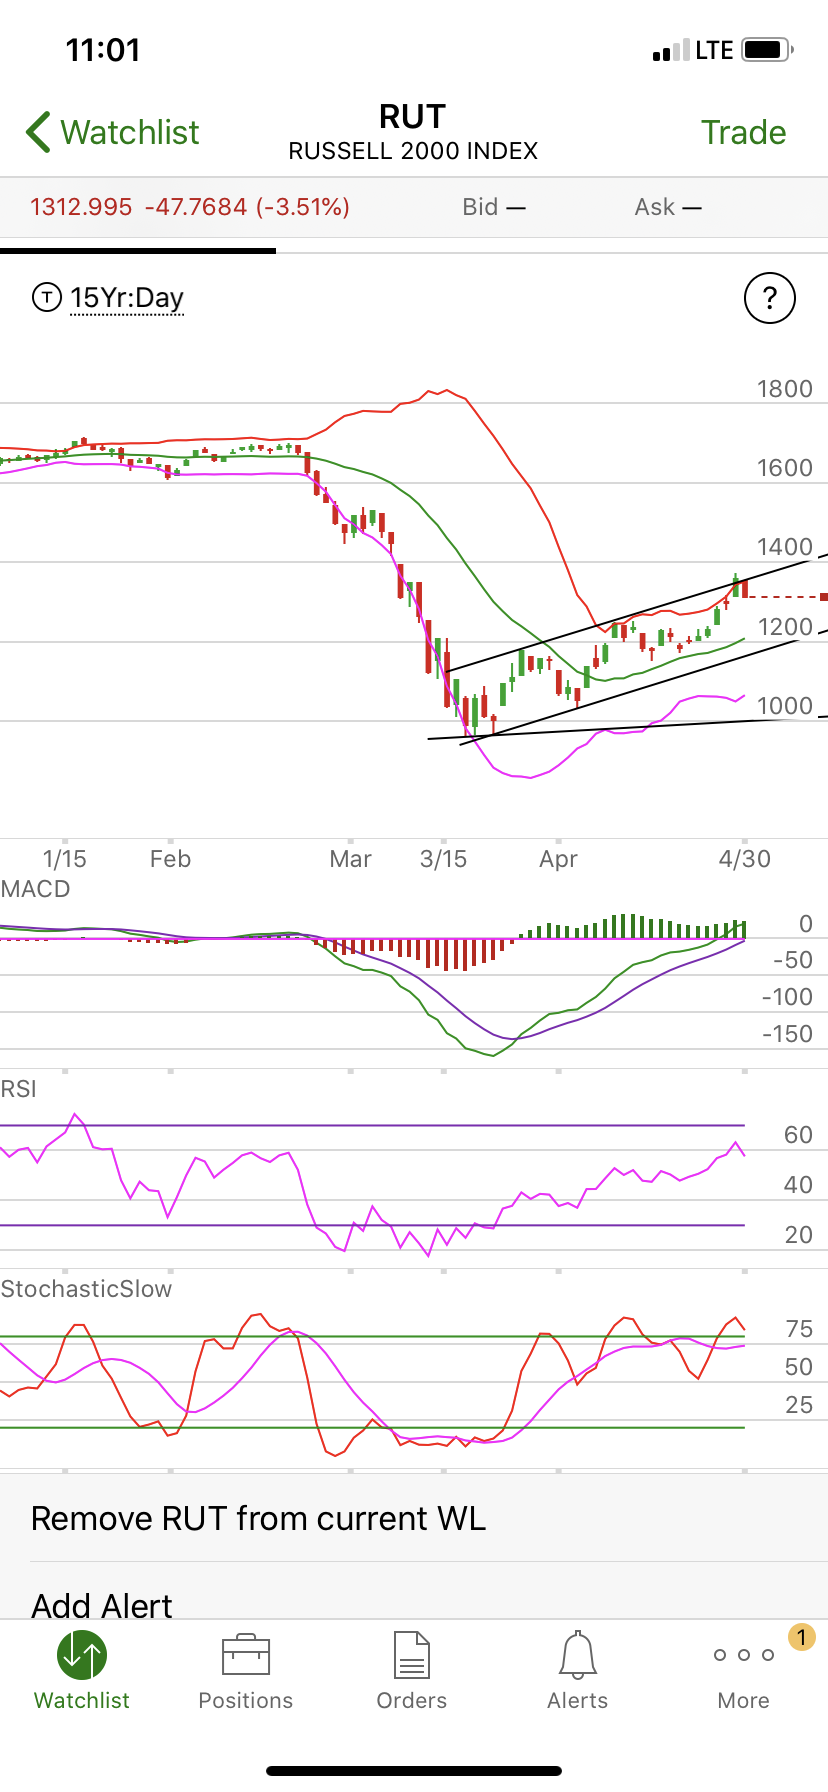This screenshot has width=828, height=1792.
Task: Choose Add Alert option
Action: [102, 1605]
